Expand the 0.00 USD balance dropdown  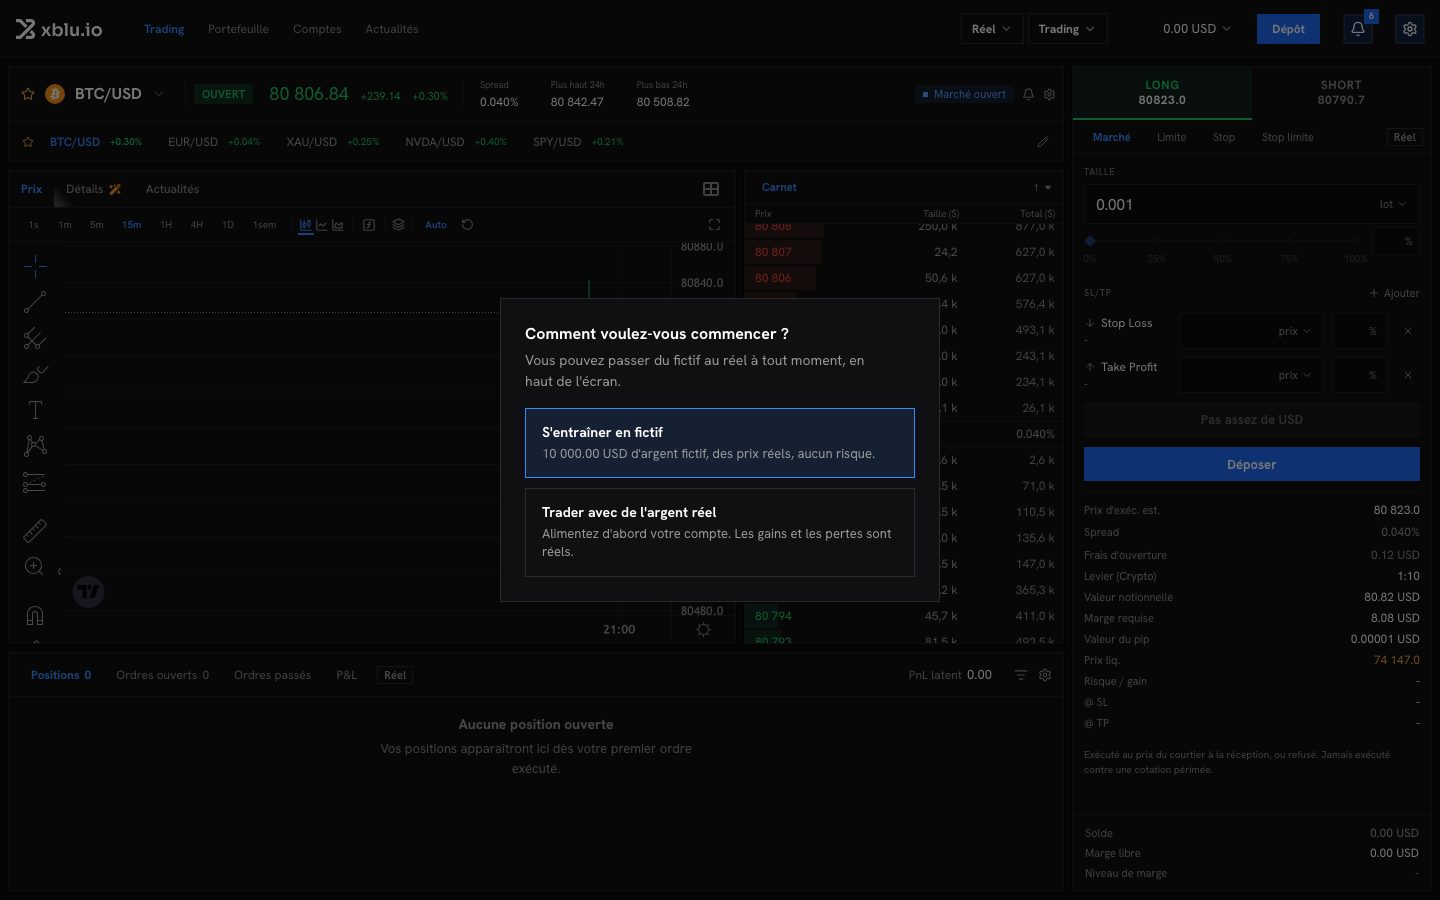pyautogui.click(x=1196, y=29)
